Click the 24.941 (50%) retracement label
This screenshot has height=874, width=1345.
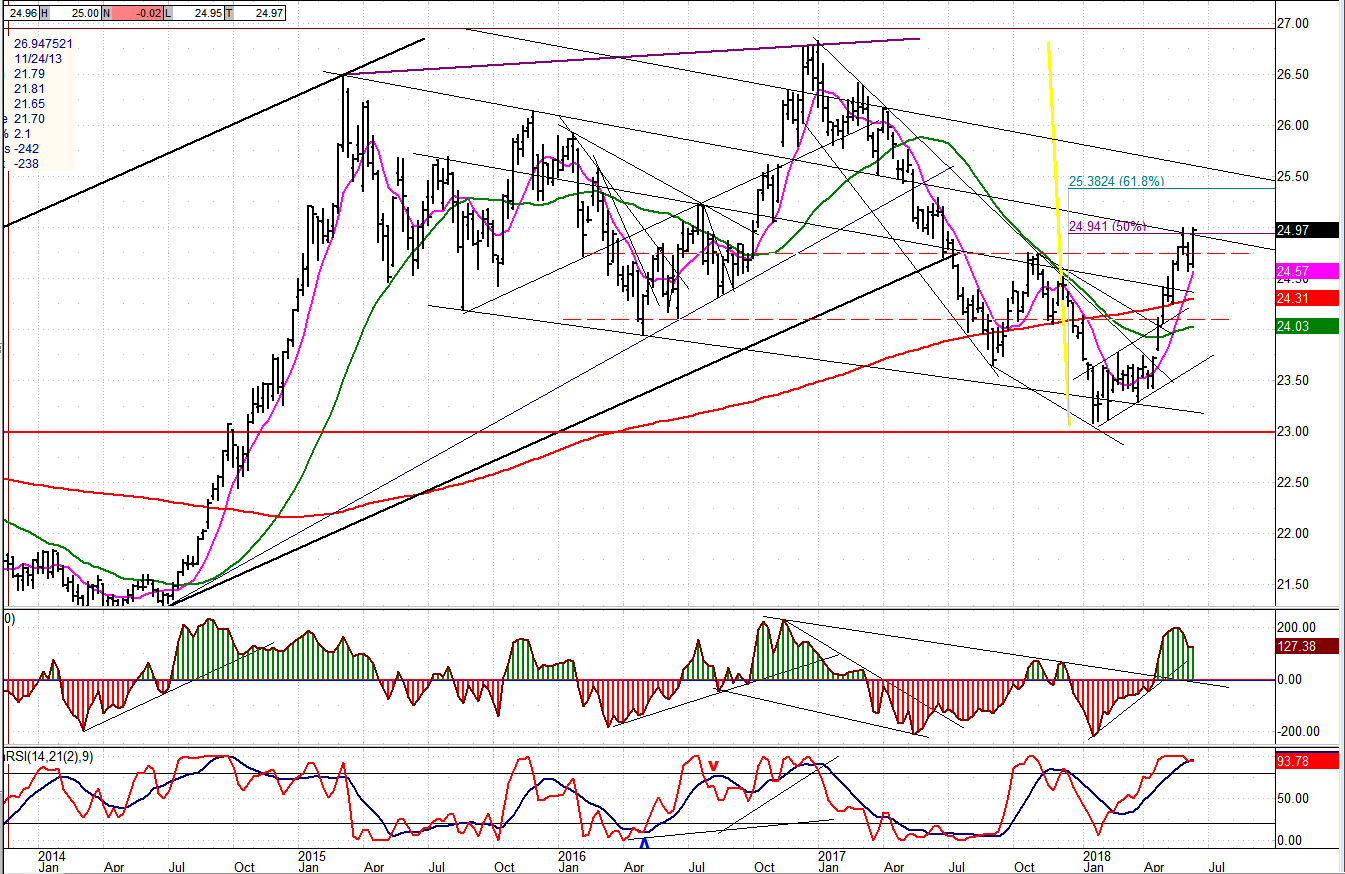click(1108, 226)
